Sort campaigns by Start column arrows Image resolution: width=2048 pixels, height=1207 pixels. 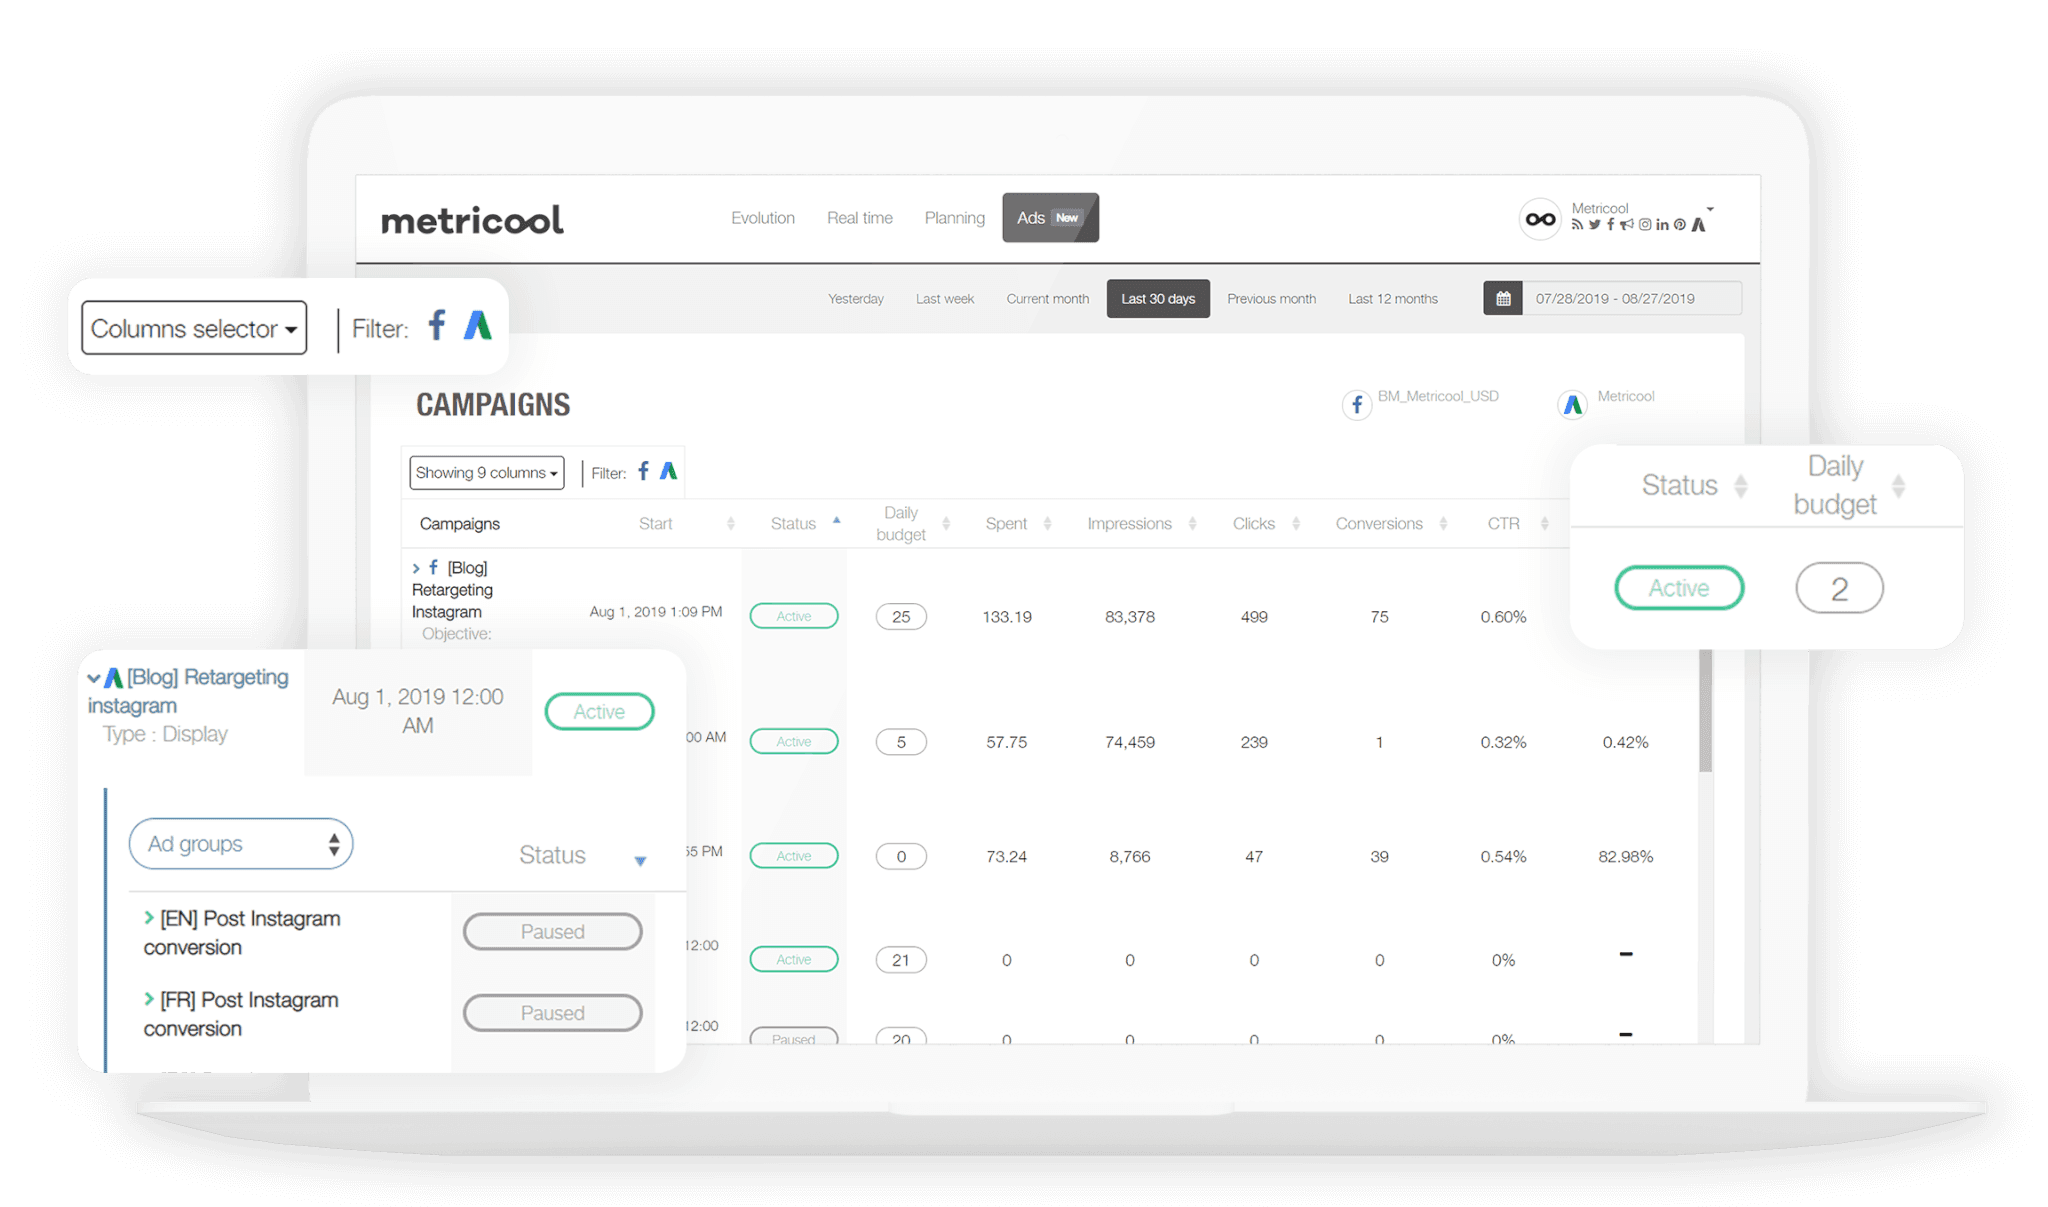(730, 524)
